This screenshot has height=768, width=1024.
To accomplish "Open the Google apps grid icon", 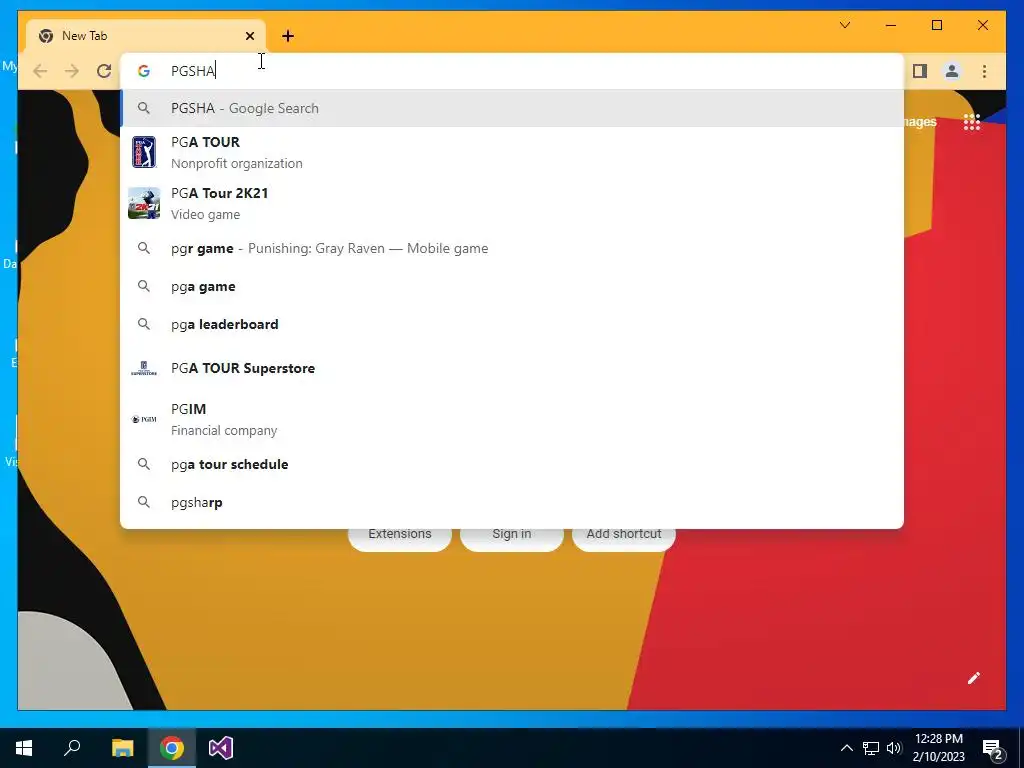I will coord(972,121).
